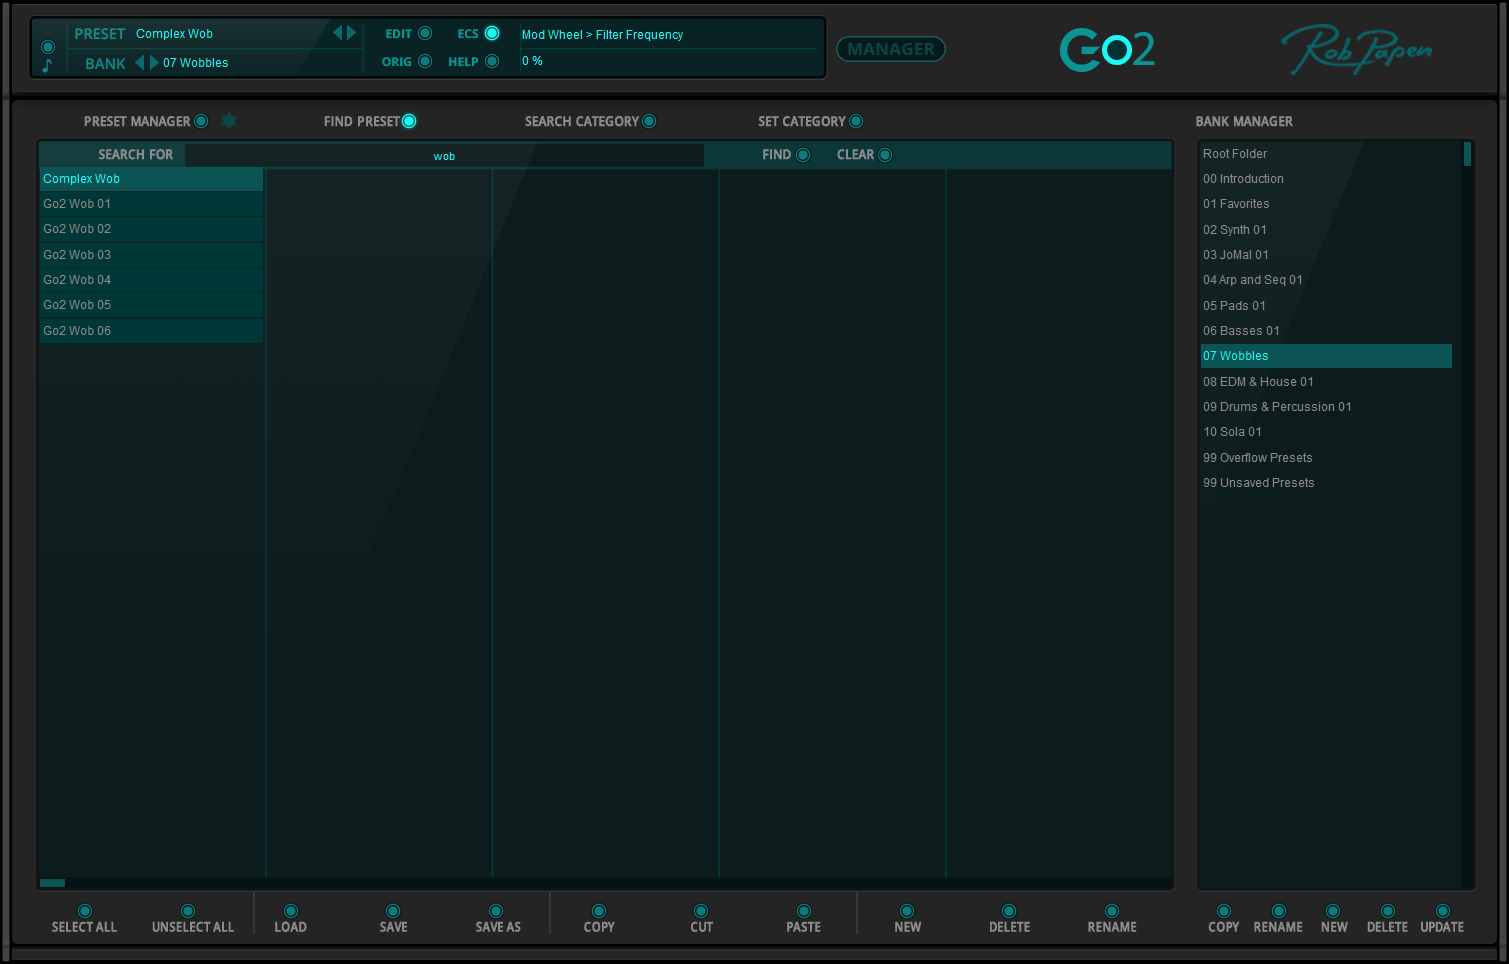Select the 00 Introduction bank
This screenshot has height=964, width=1509.
[1326, 179]
